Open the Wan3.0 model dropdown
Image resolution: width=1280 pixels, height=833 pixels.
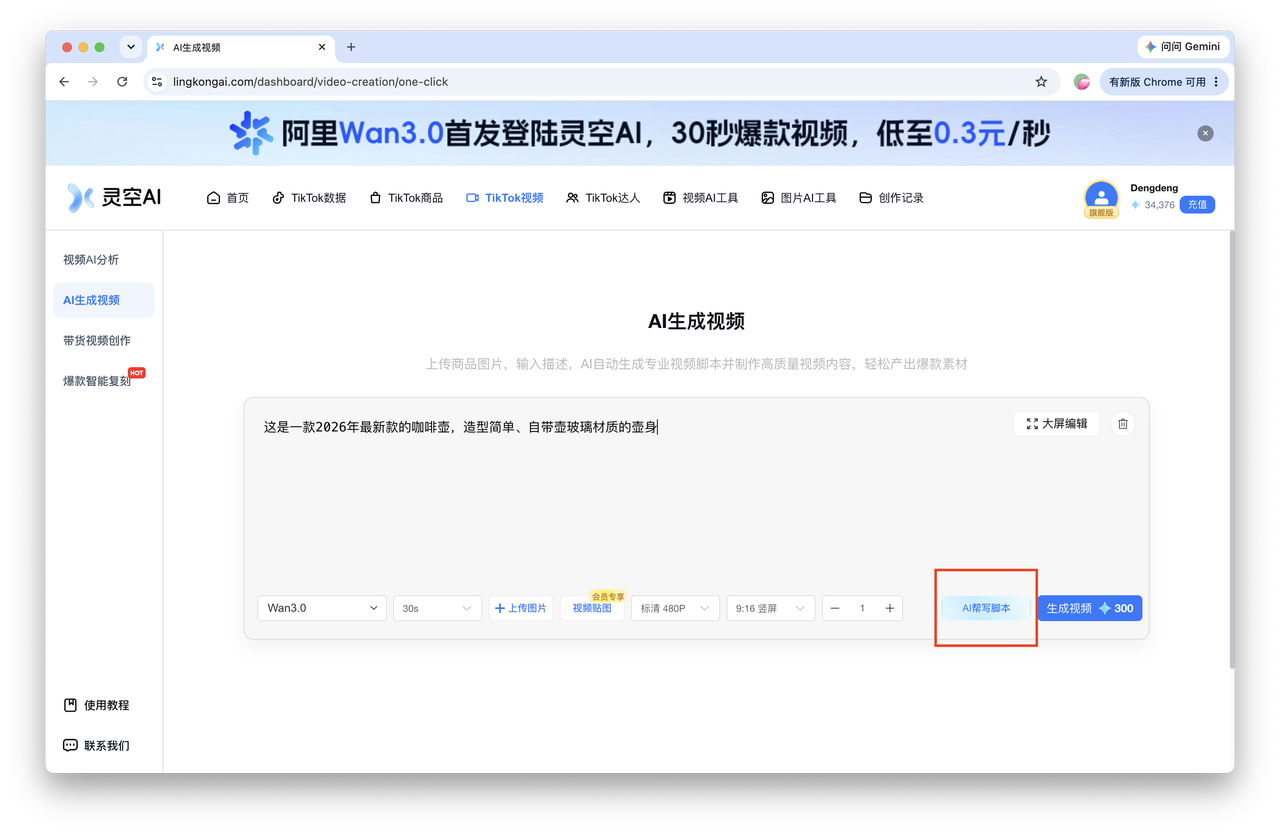pyautogui.click(x=322, y=608)
